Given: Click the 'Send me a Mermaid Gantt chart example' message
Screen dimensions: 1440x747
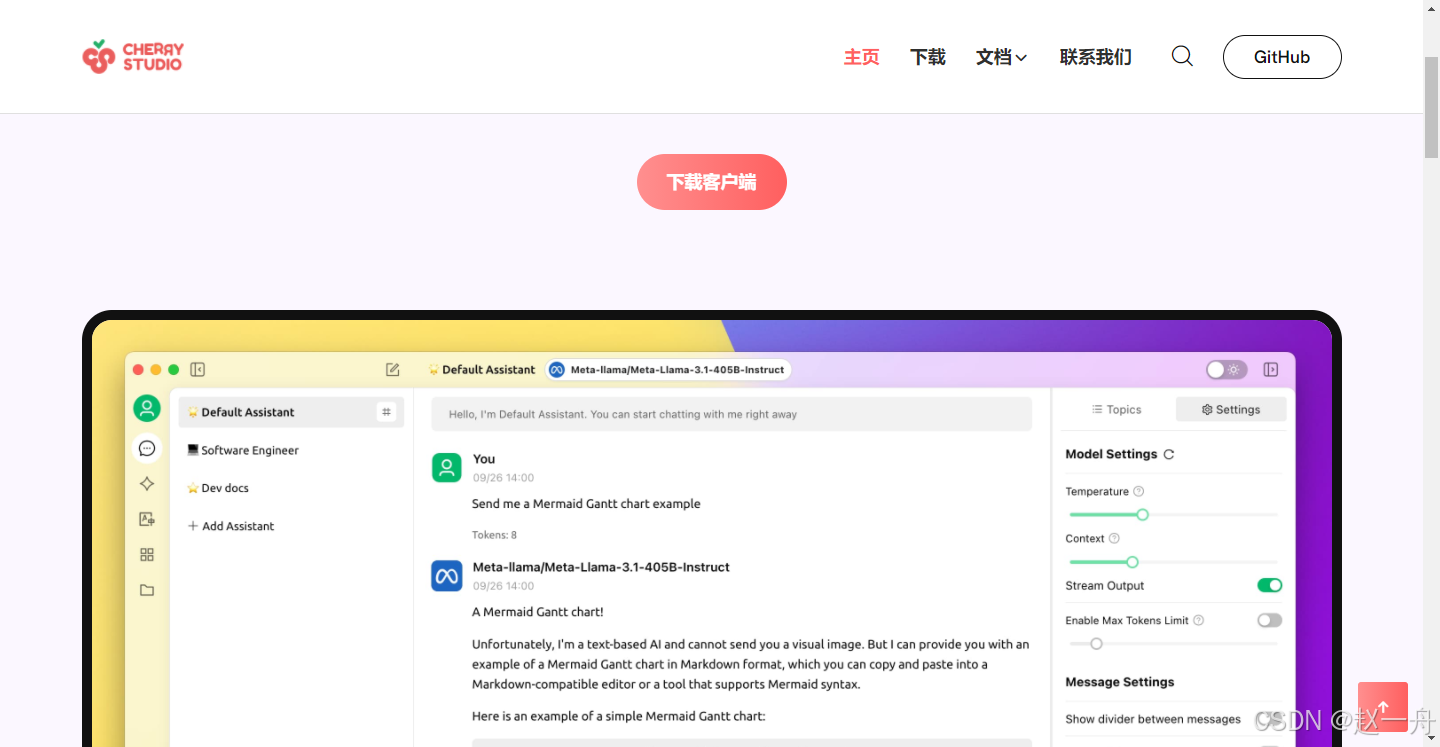Looking at the screenshot, I should point(586,504).
